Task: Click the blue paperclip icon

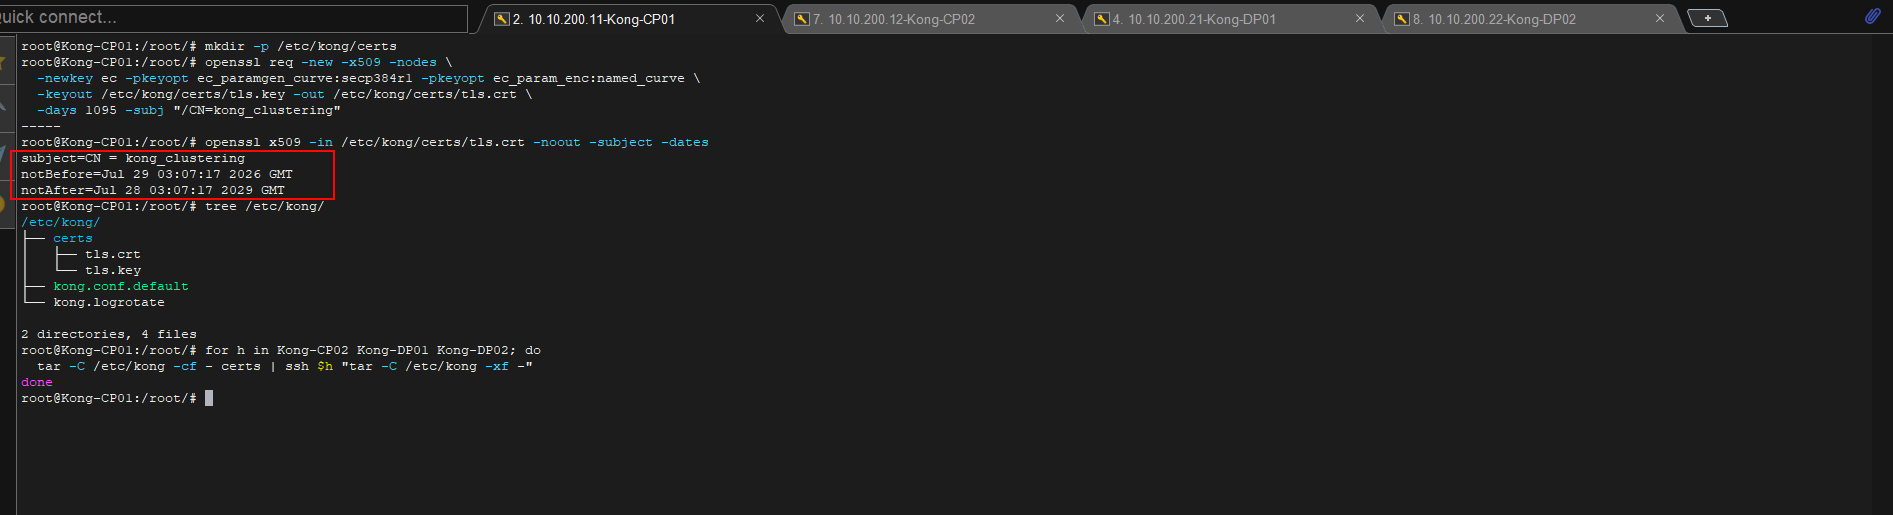Action: pos(1872,16)
